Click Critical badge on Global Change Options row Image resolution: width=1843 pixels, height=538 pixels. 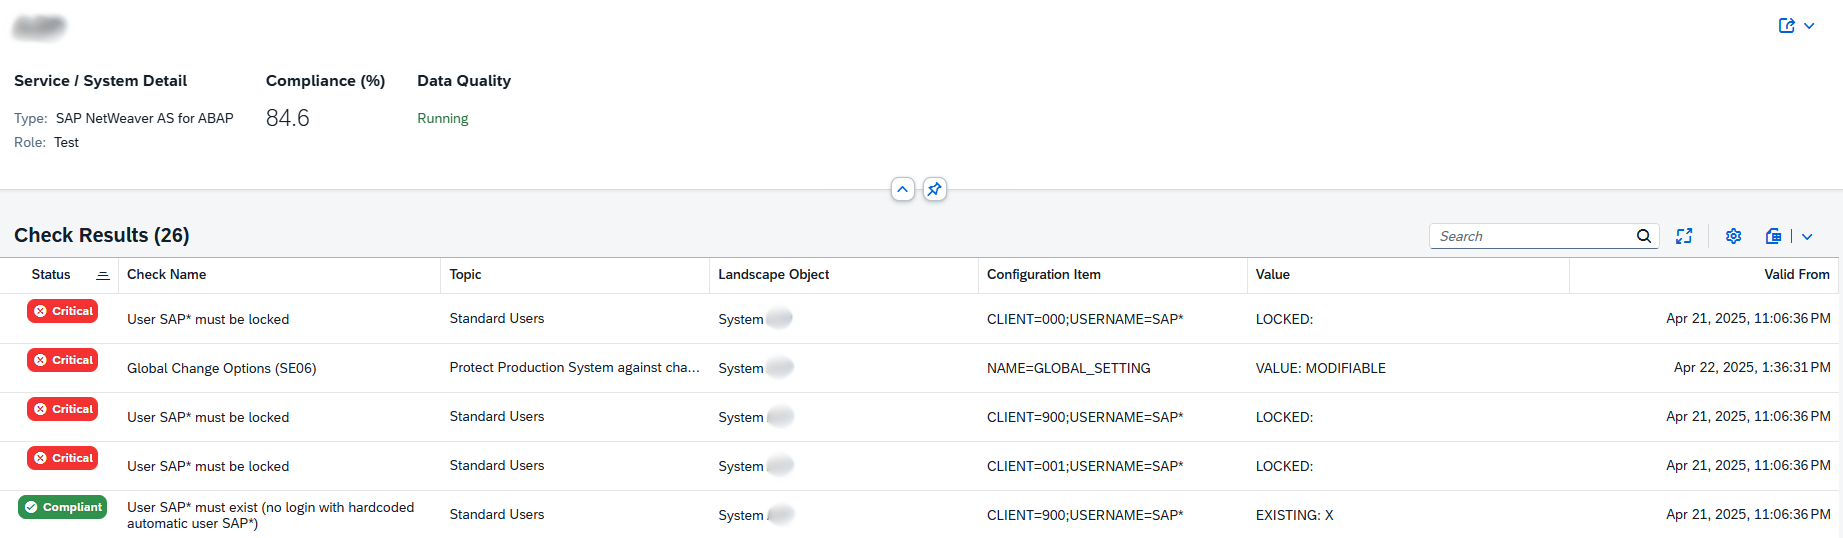[x=62, y=360]
